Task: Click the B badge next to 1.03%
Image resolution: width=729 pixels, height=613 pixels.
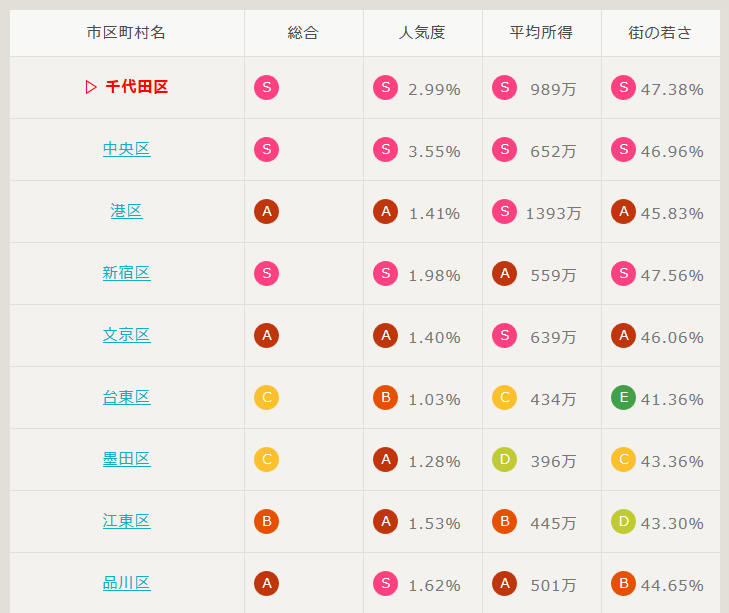Action: (385, 397)
